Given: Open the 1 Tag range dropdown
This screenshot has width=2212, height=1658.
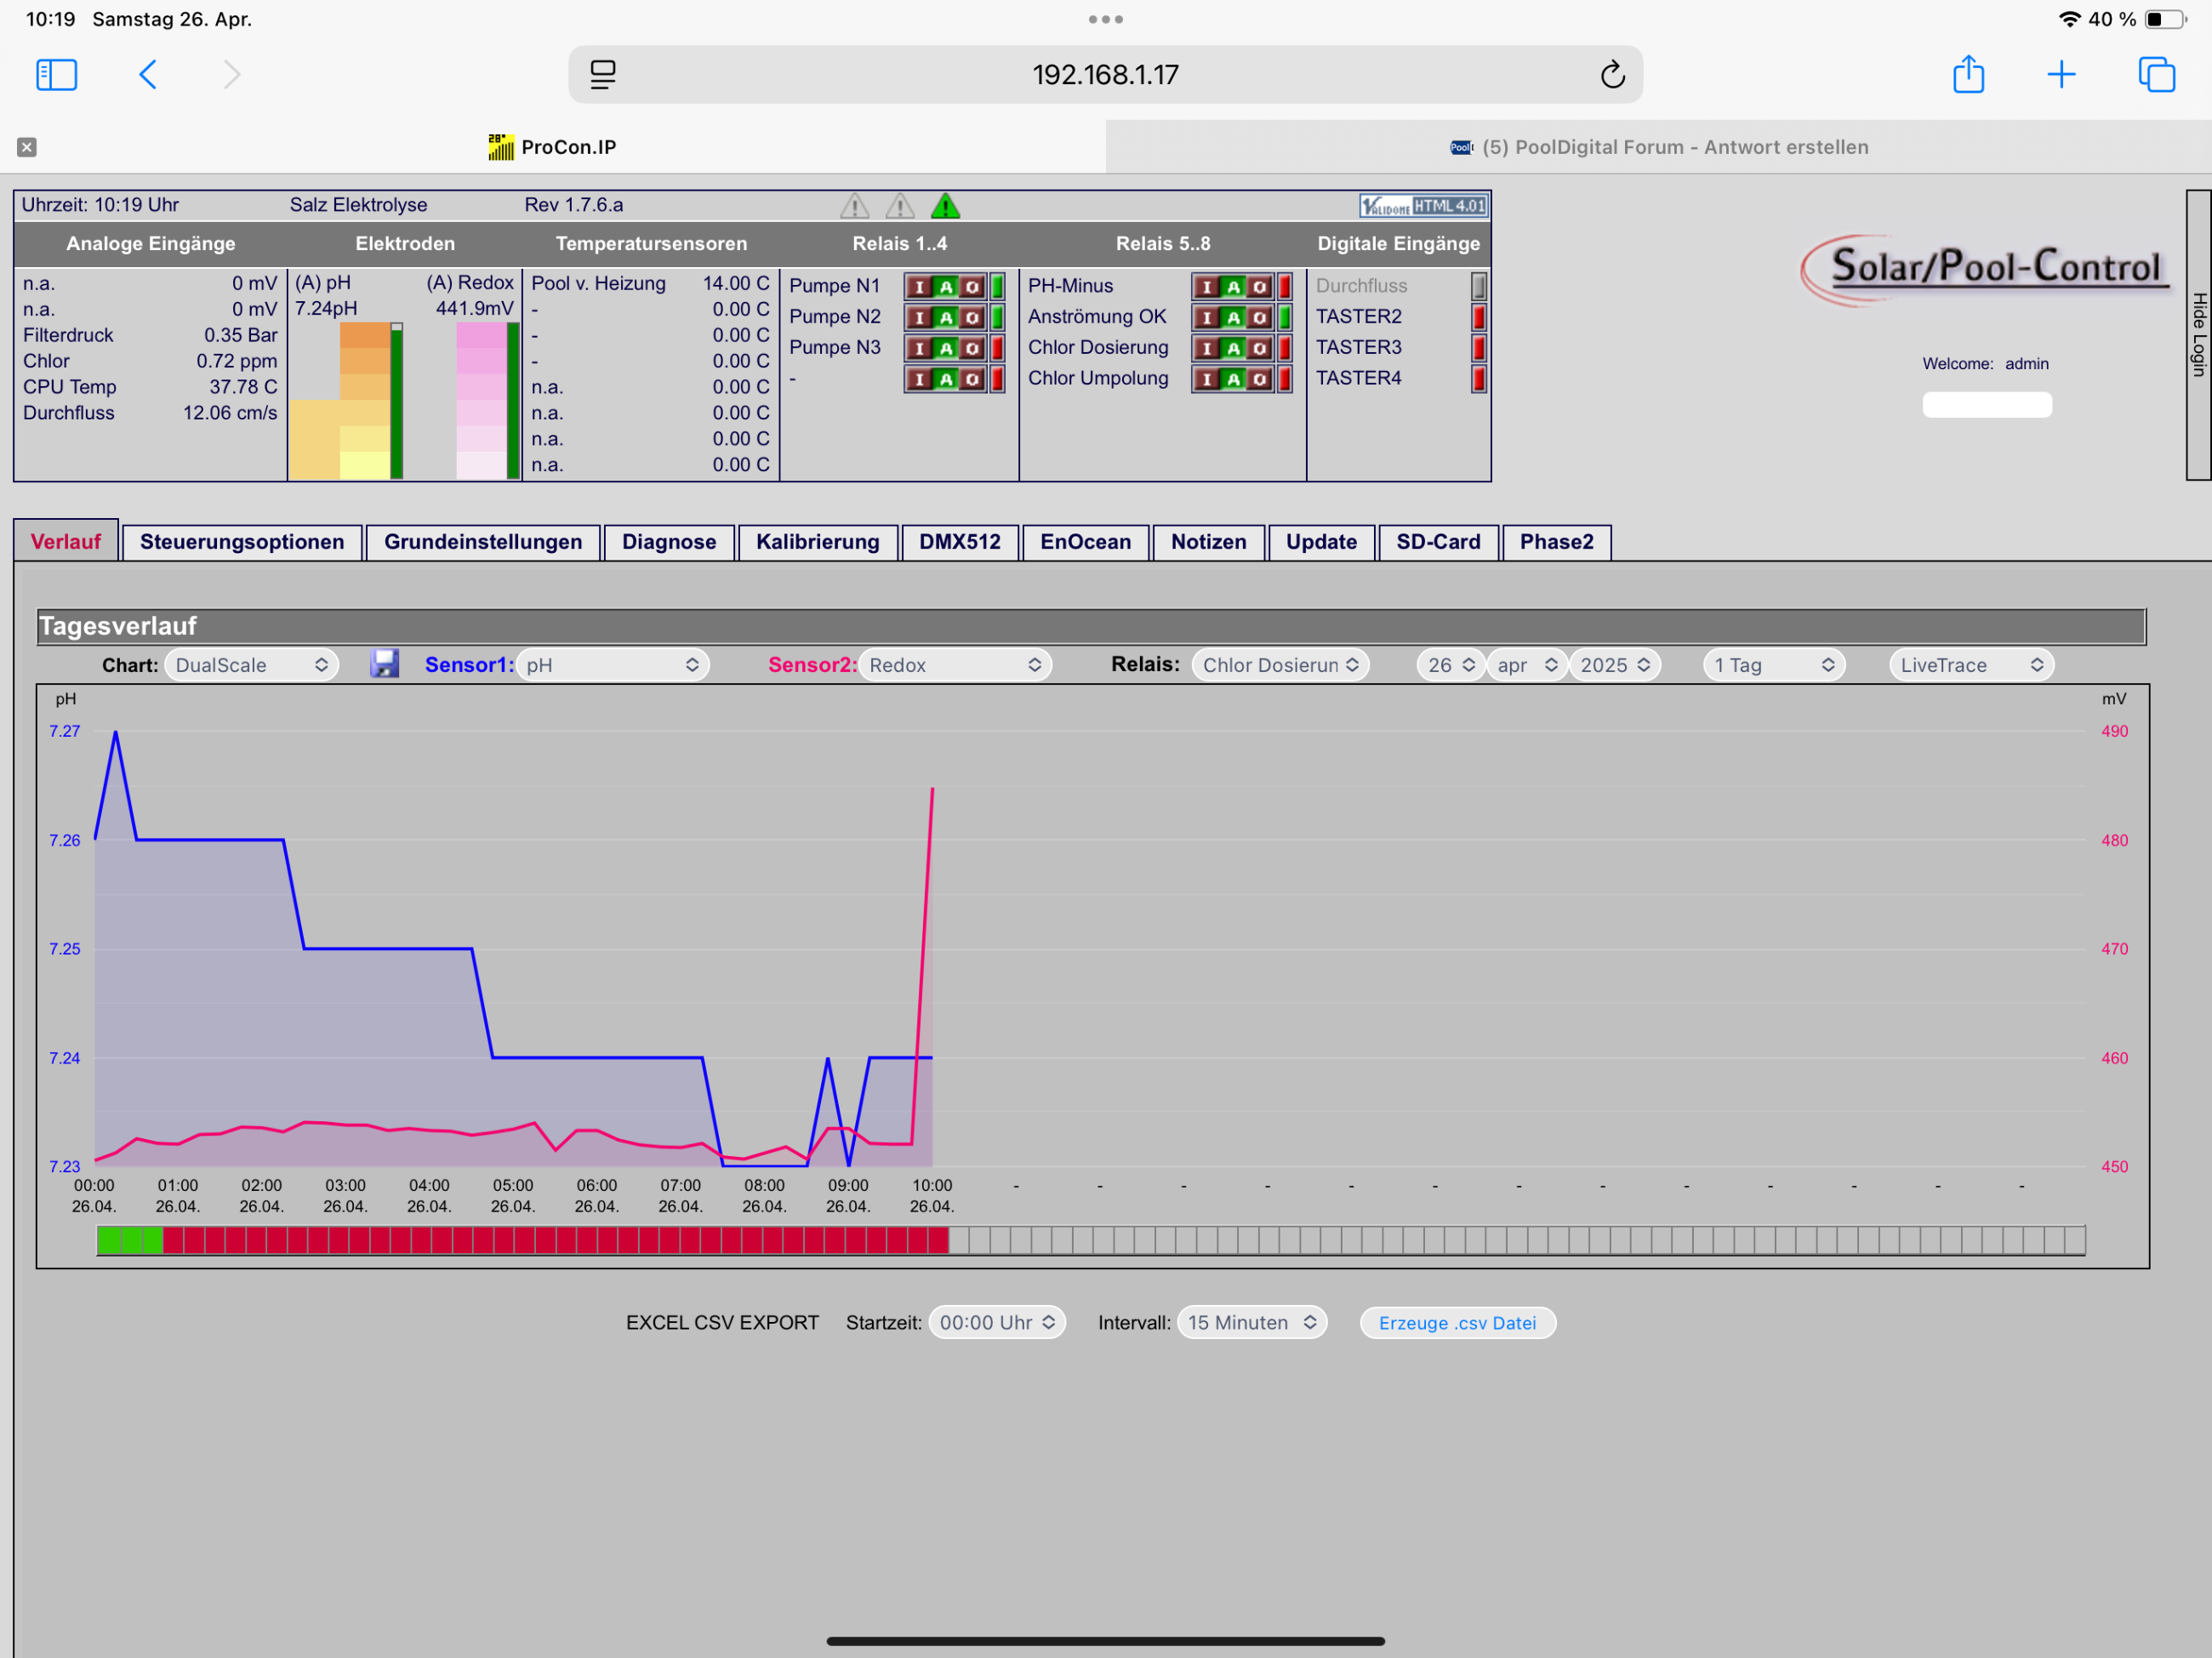Looking at the screenshot, I should coord(1774,665).
